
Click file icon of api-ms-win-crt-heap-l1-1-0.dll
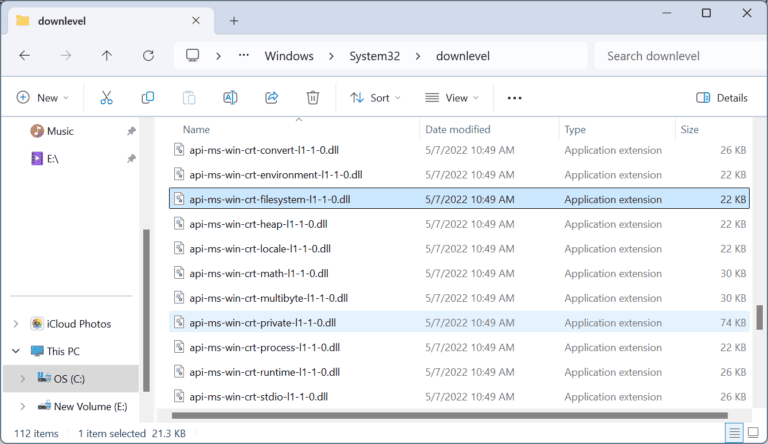(x=179, y=223)
